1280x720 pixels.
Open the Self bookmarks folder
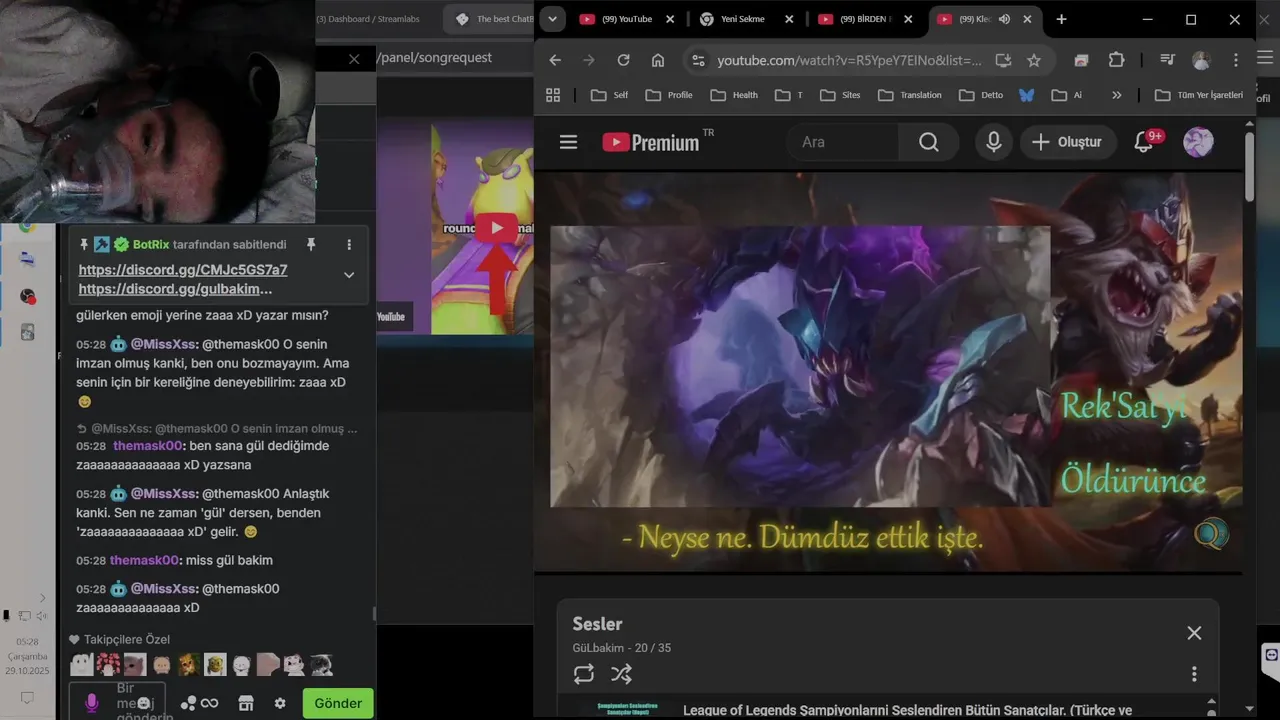[610, 95]
